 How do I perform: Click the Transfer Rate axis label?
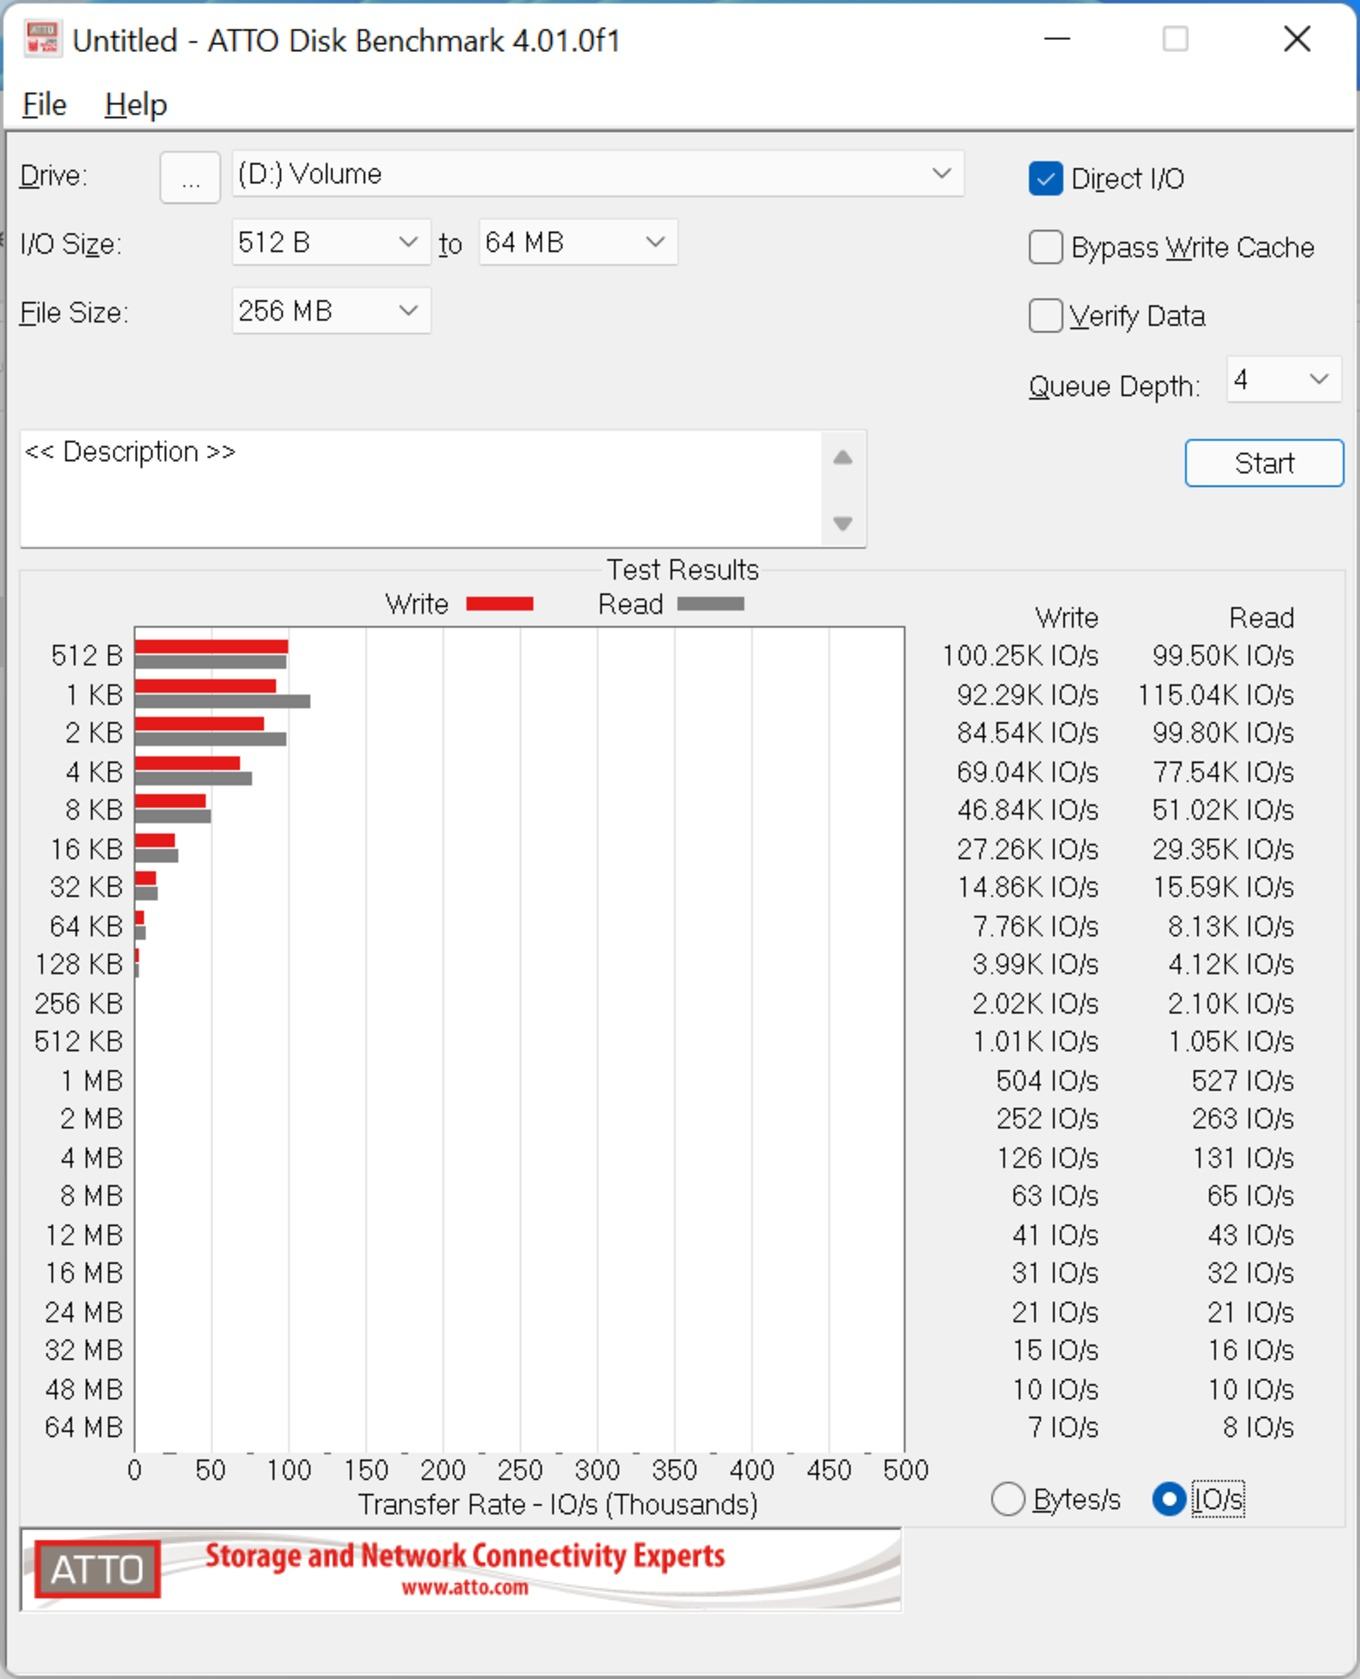[x=558, y=1505]
